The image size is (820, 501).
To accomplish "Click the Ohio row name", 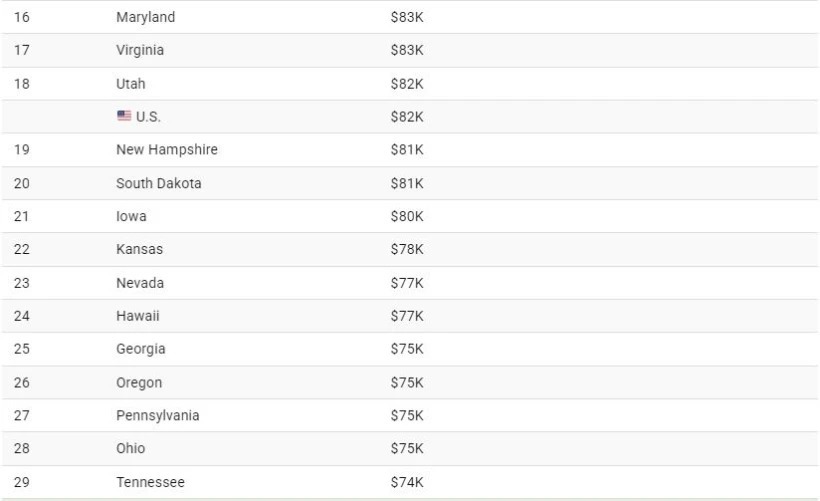I will [x=130, y=448].
